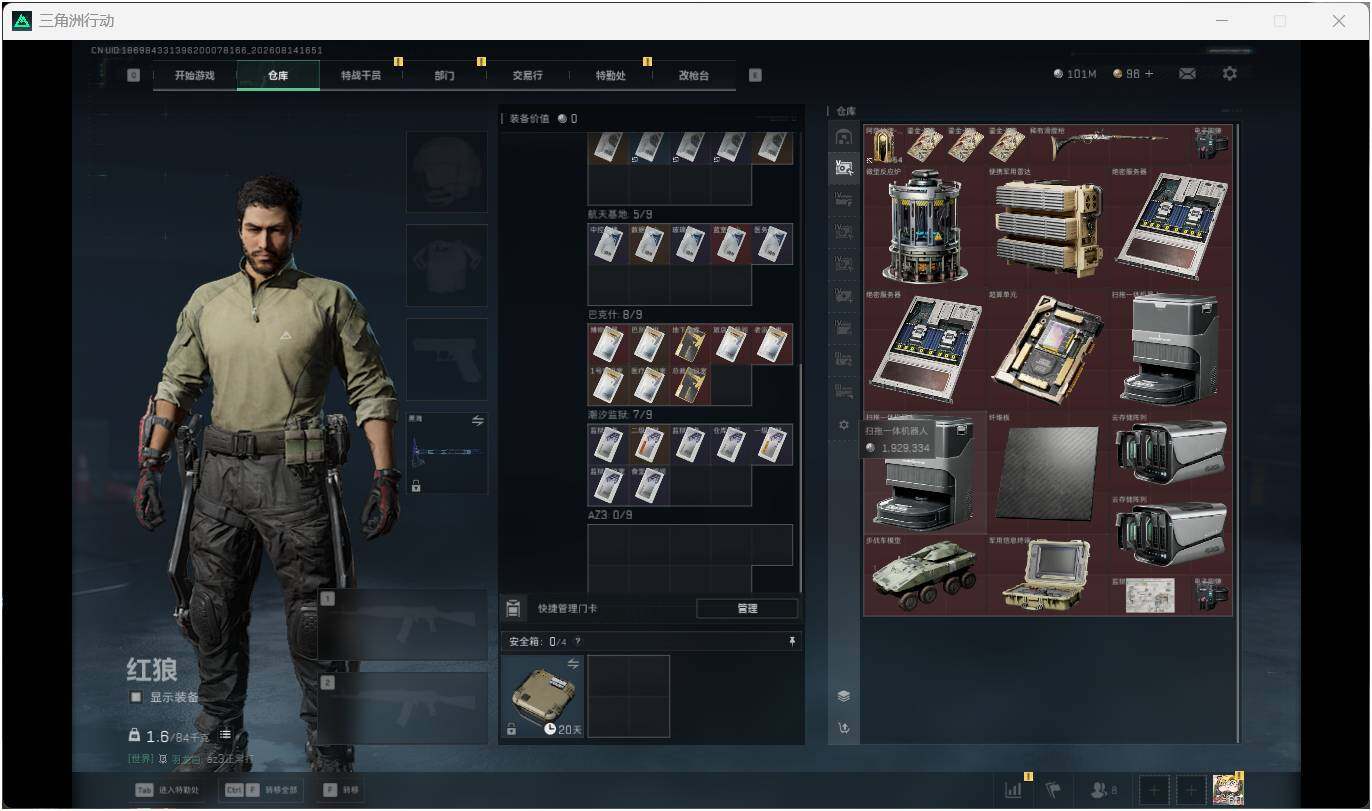
Task: Click the Tab 进入特勤处 shortcut button
Action: 167,790
